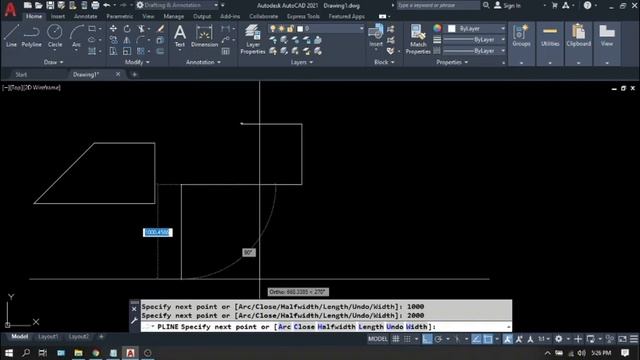
Task: Toggle 2D object snap in status bar
Action: click(488, 339)
